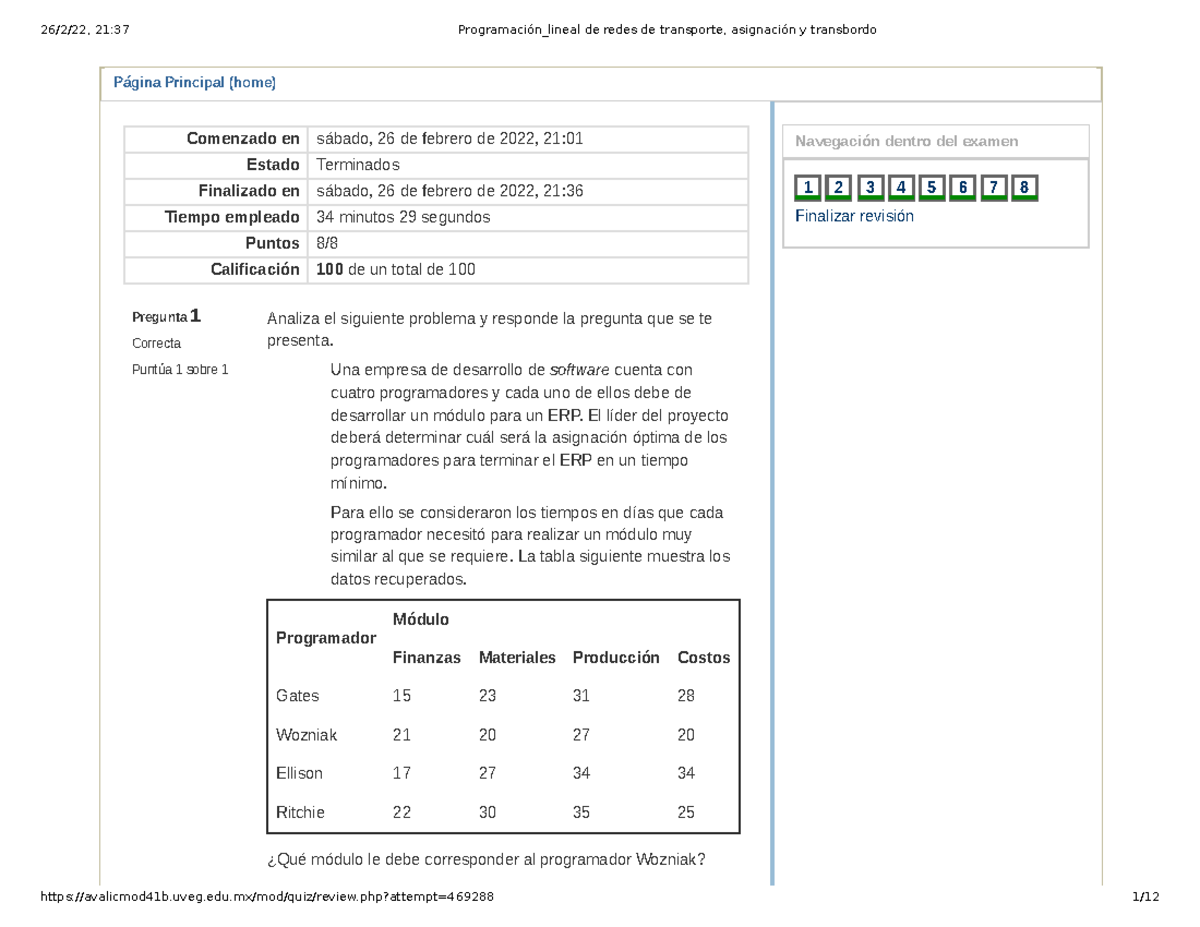This screenshot has height=927, width=1200.
Task: Click the page title 'Programación_lineal de redes de transporte'
Action: (667, 30)
